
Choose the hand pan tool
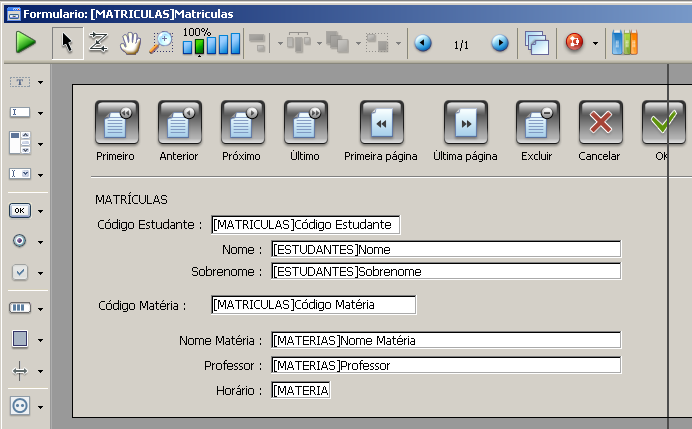coord(130,43)
